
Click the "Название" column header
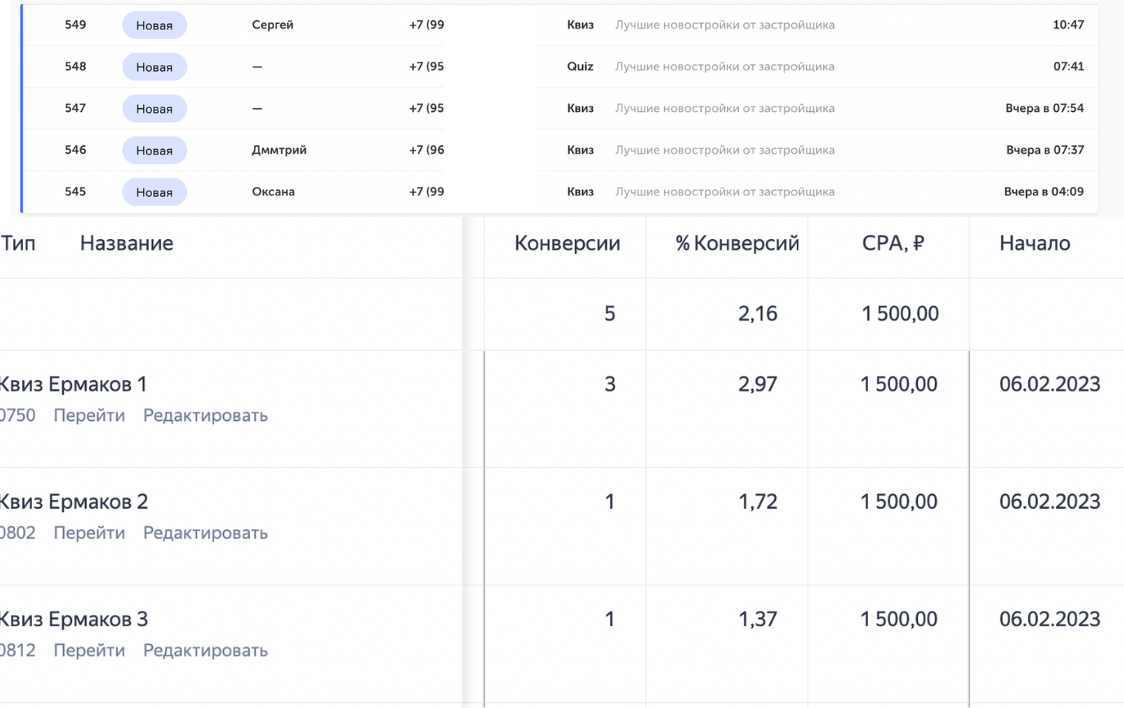pyautogui.click(x=126, y=242)
